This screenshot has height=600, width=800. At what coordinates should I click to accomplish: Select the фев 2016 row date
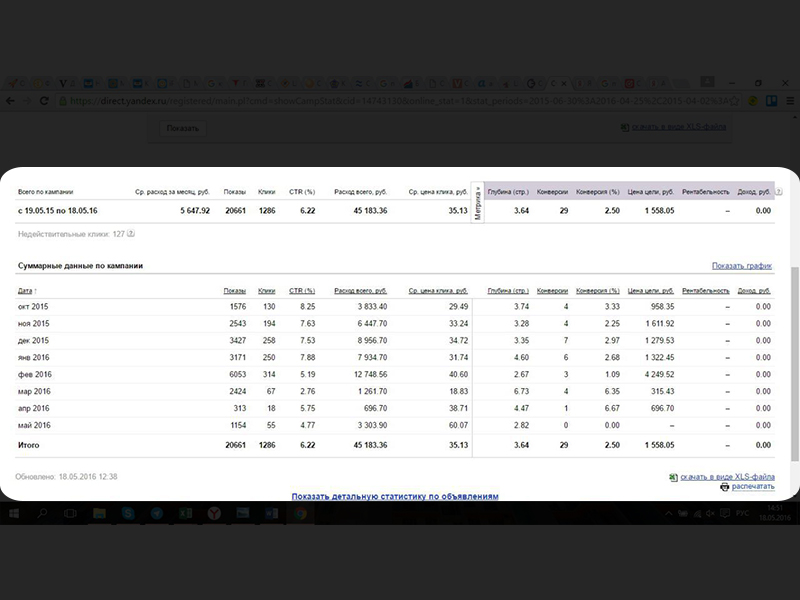point(35,374)
